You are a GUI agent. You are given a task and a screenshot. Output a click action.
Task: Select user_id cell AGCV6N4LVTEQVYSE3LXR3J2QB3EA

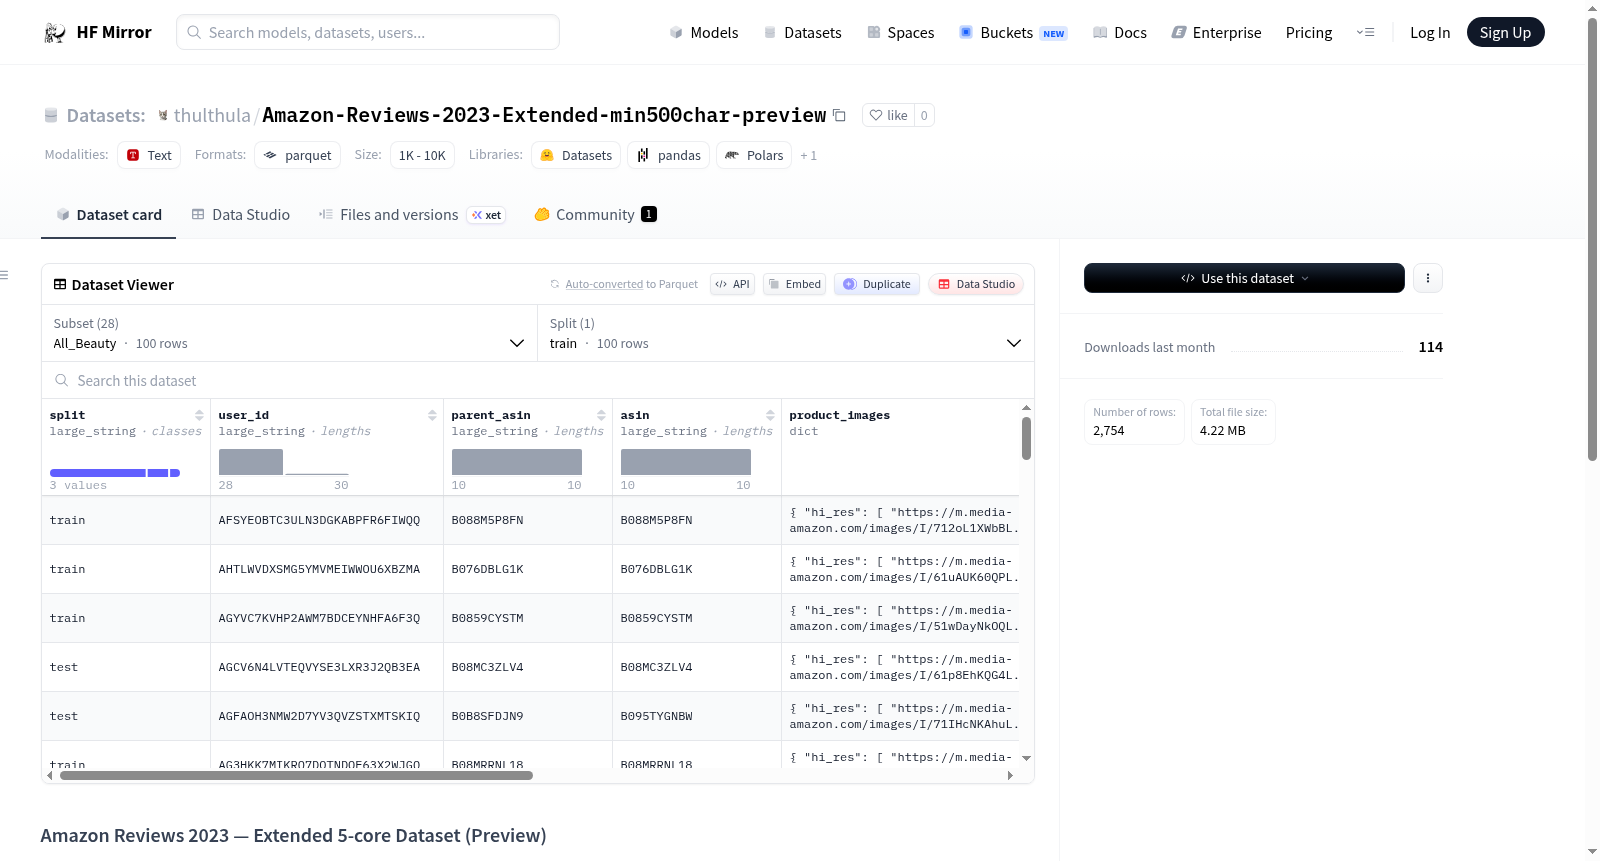click(x=319, y=667)
